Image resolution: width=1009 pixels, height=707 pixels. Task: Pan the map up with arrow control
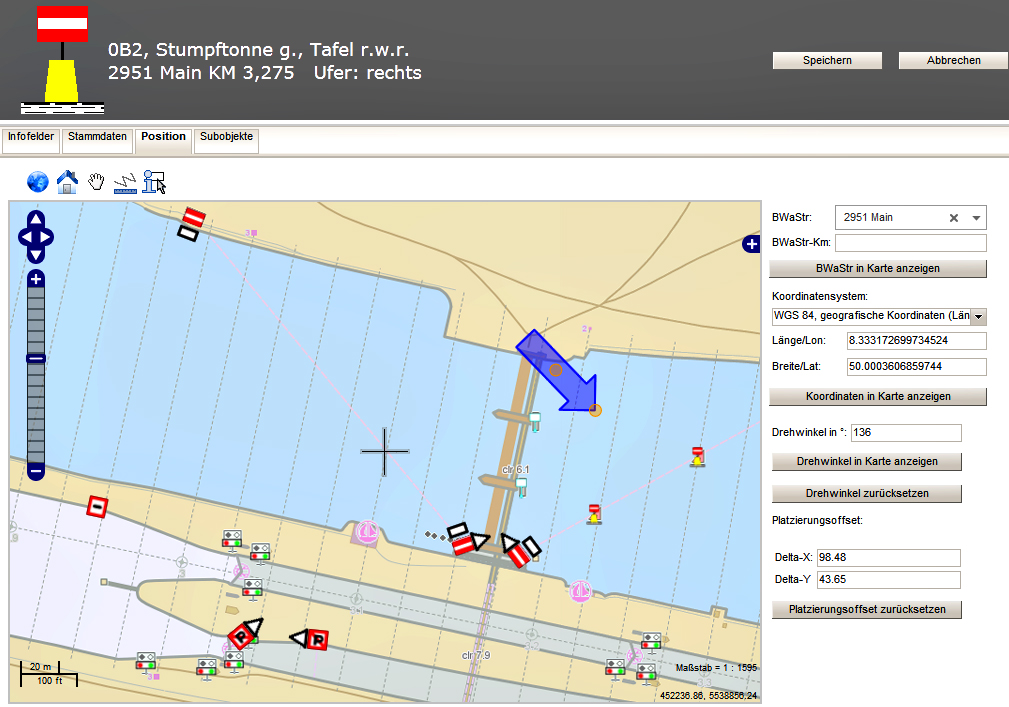36,220
